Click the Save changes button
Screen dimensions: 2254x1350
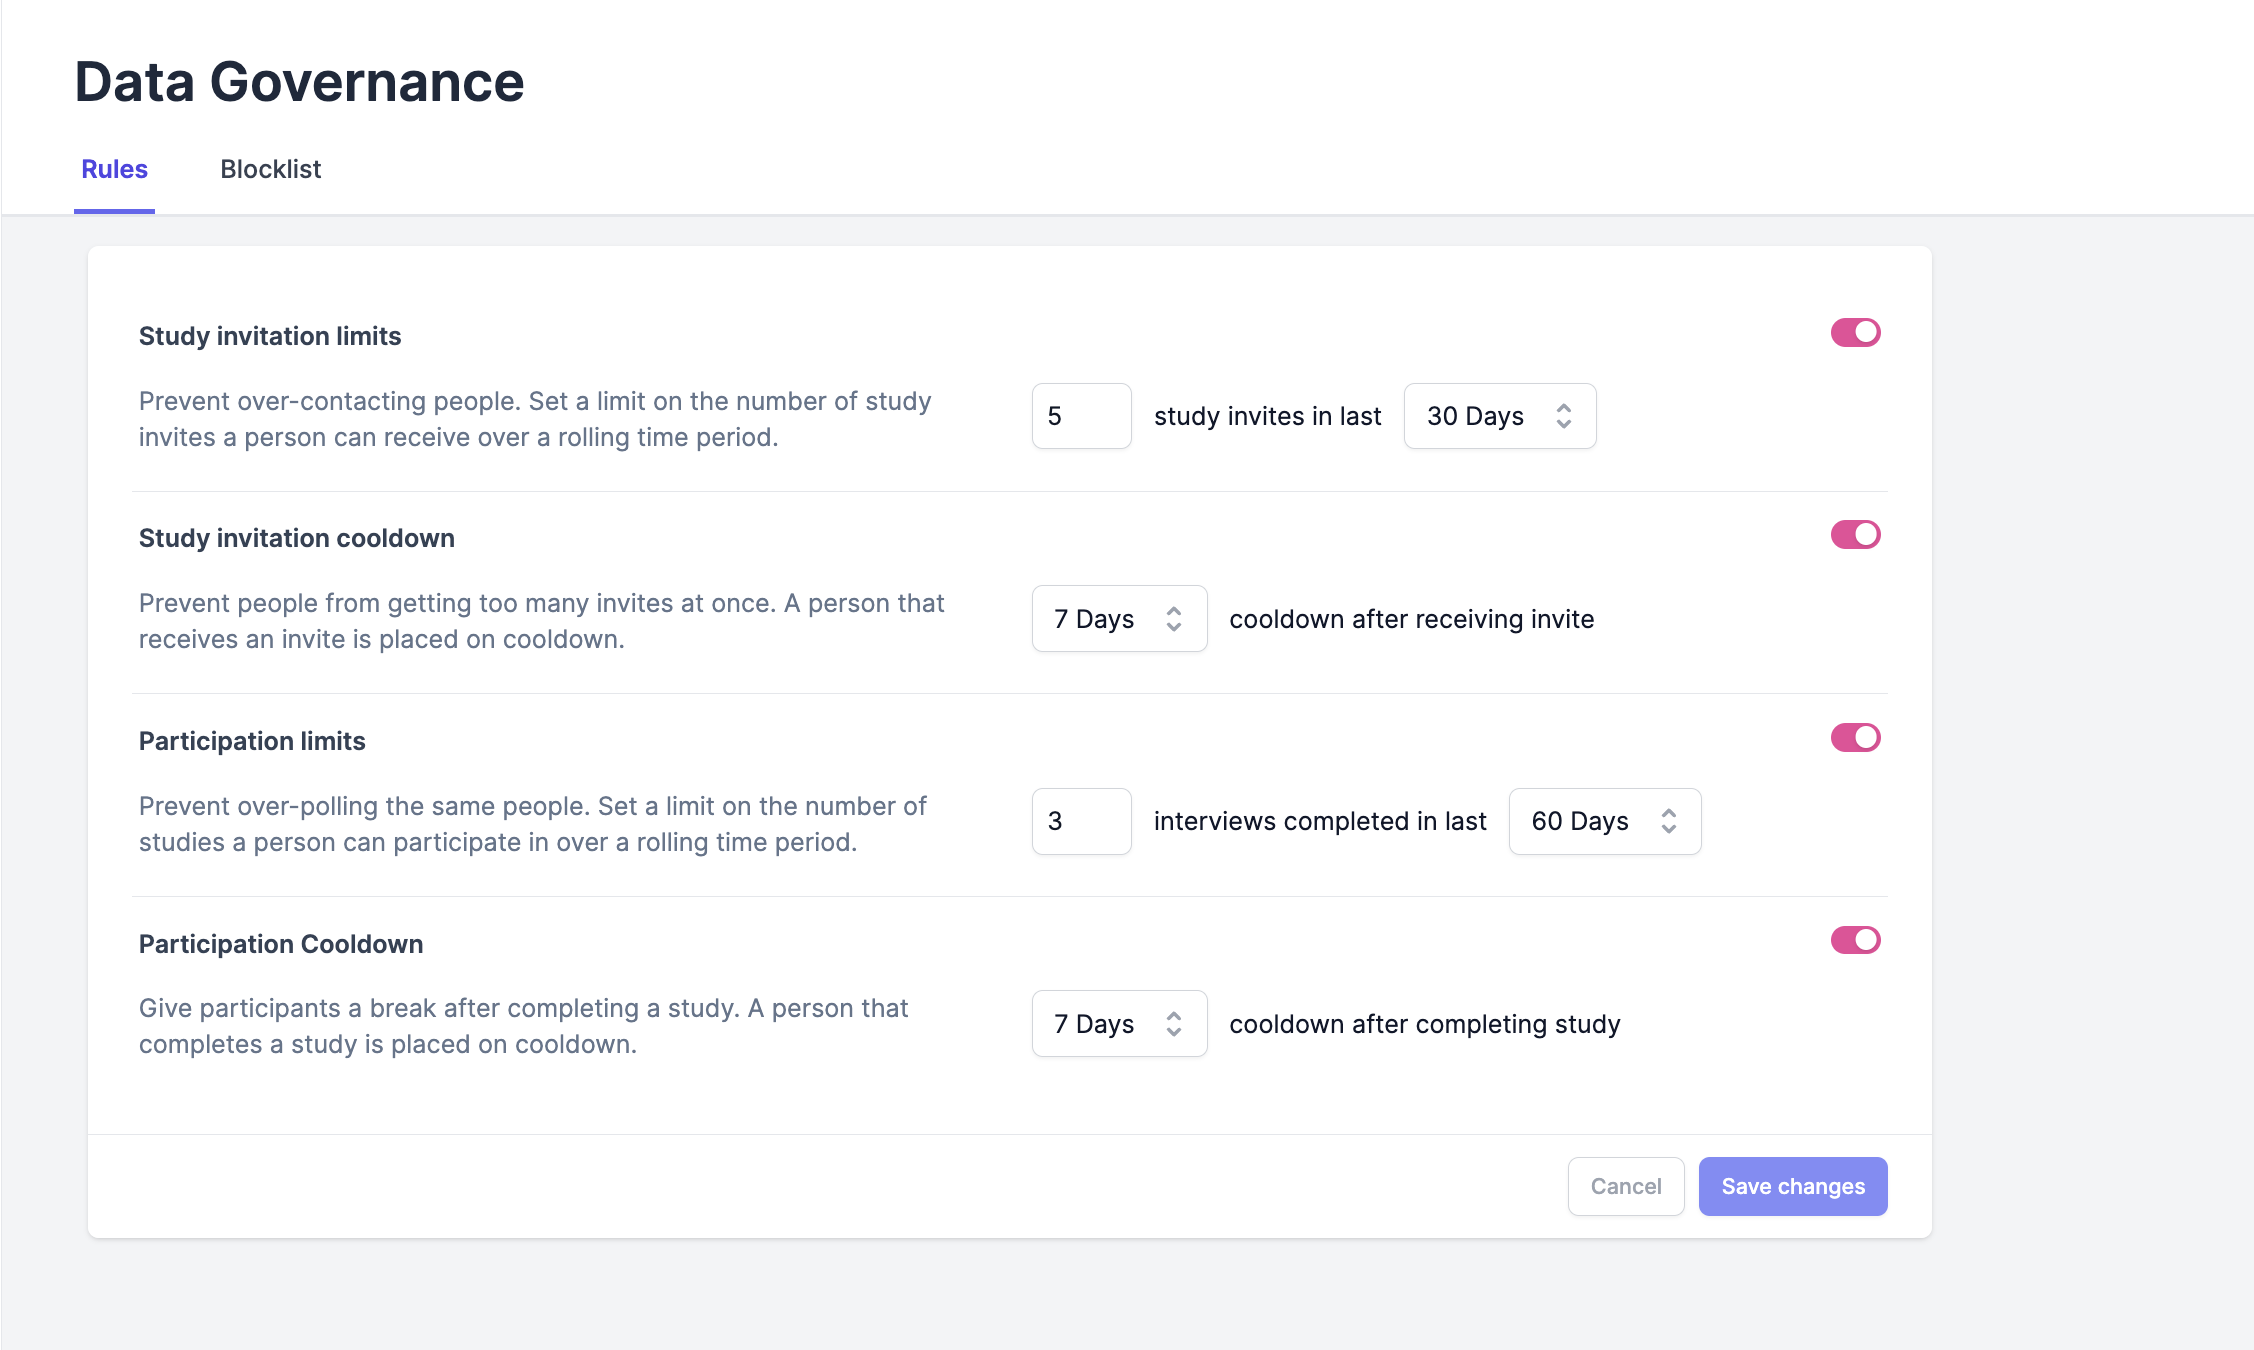[1792, 1186]
